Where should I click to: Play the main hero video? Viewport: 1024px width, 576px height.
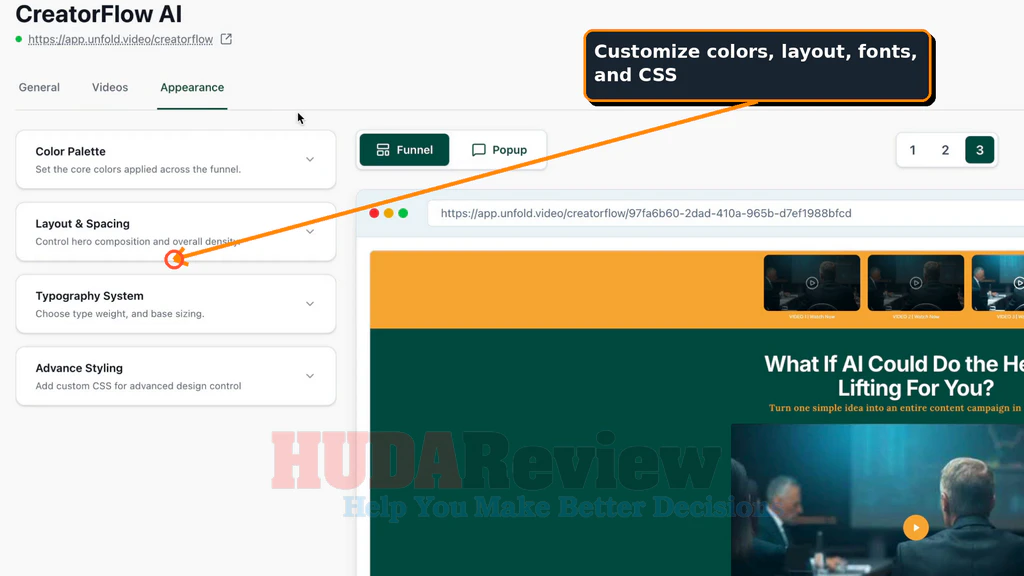[x=916, y=528]
